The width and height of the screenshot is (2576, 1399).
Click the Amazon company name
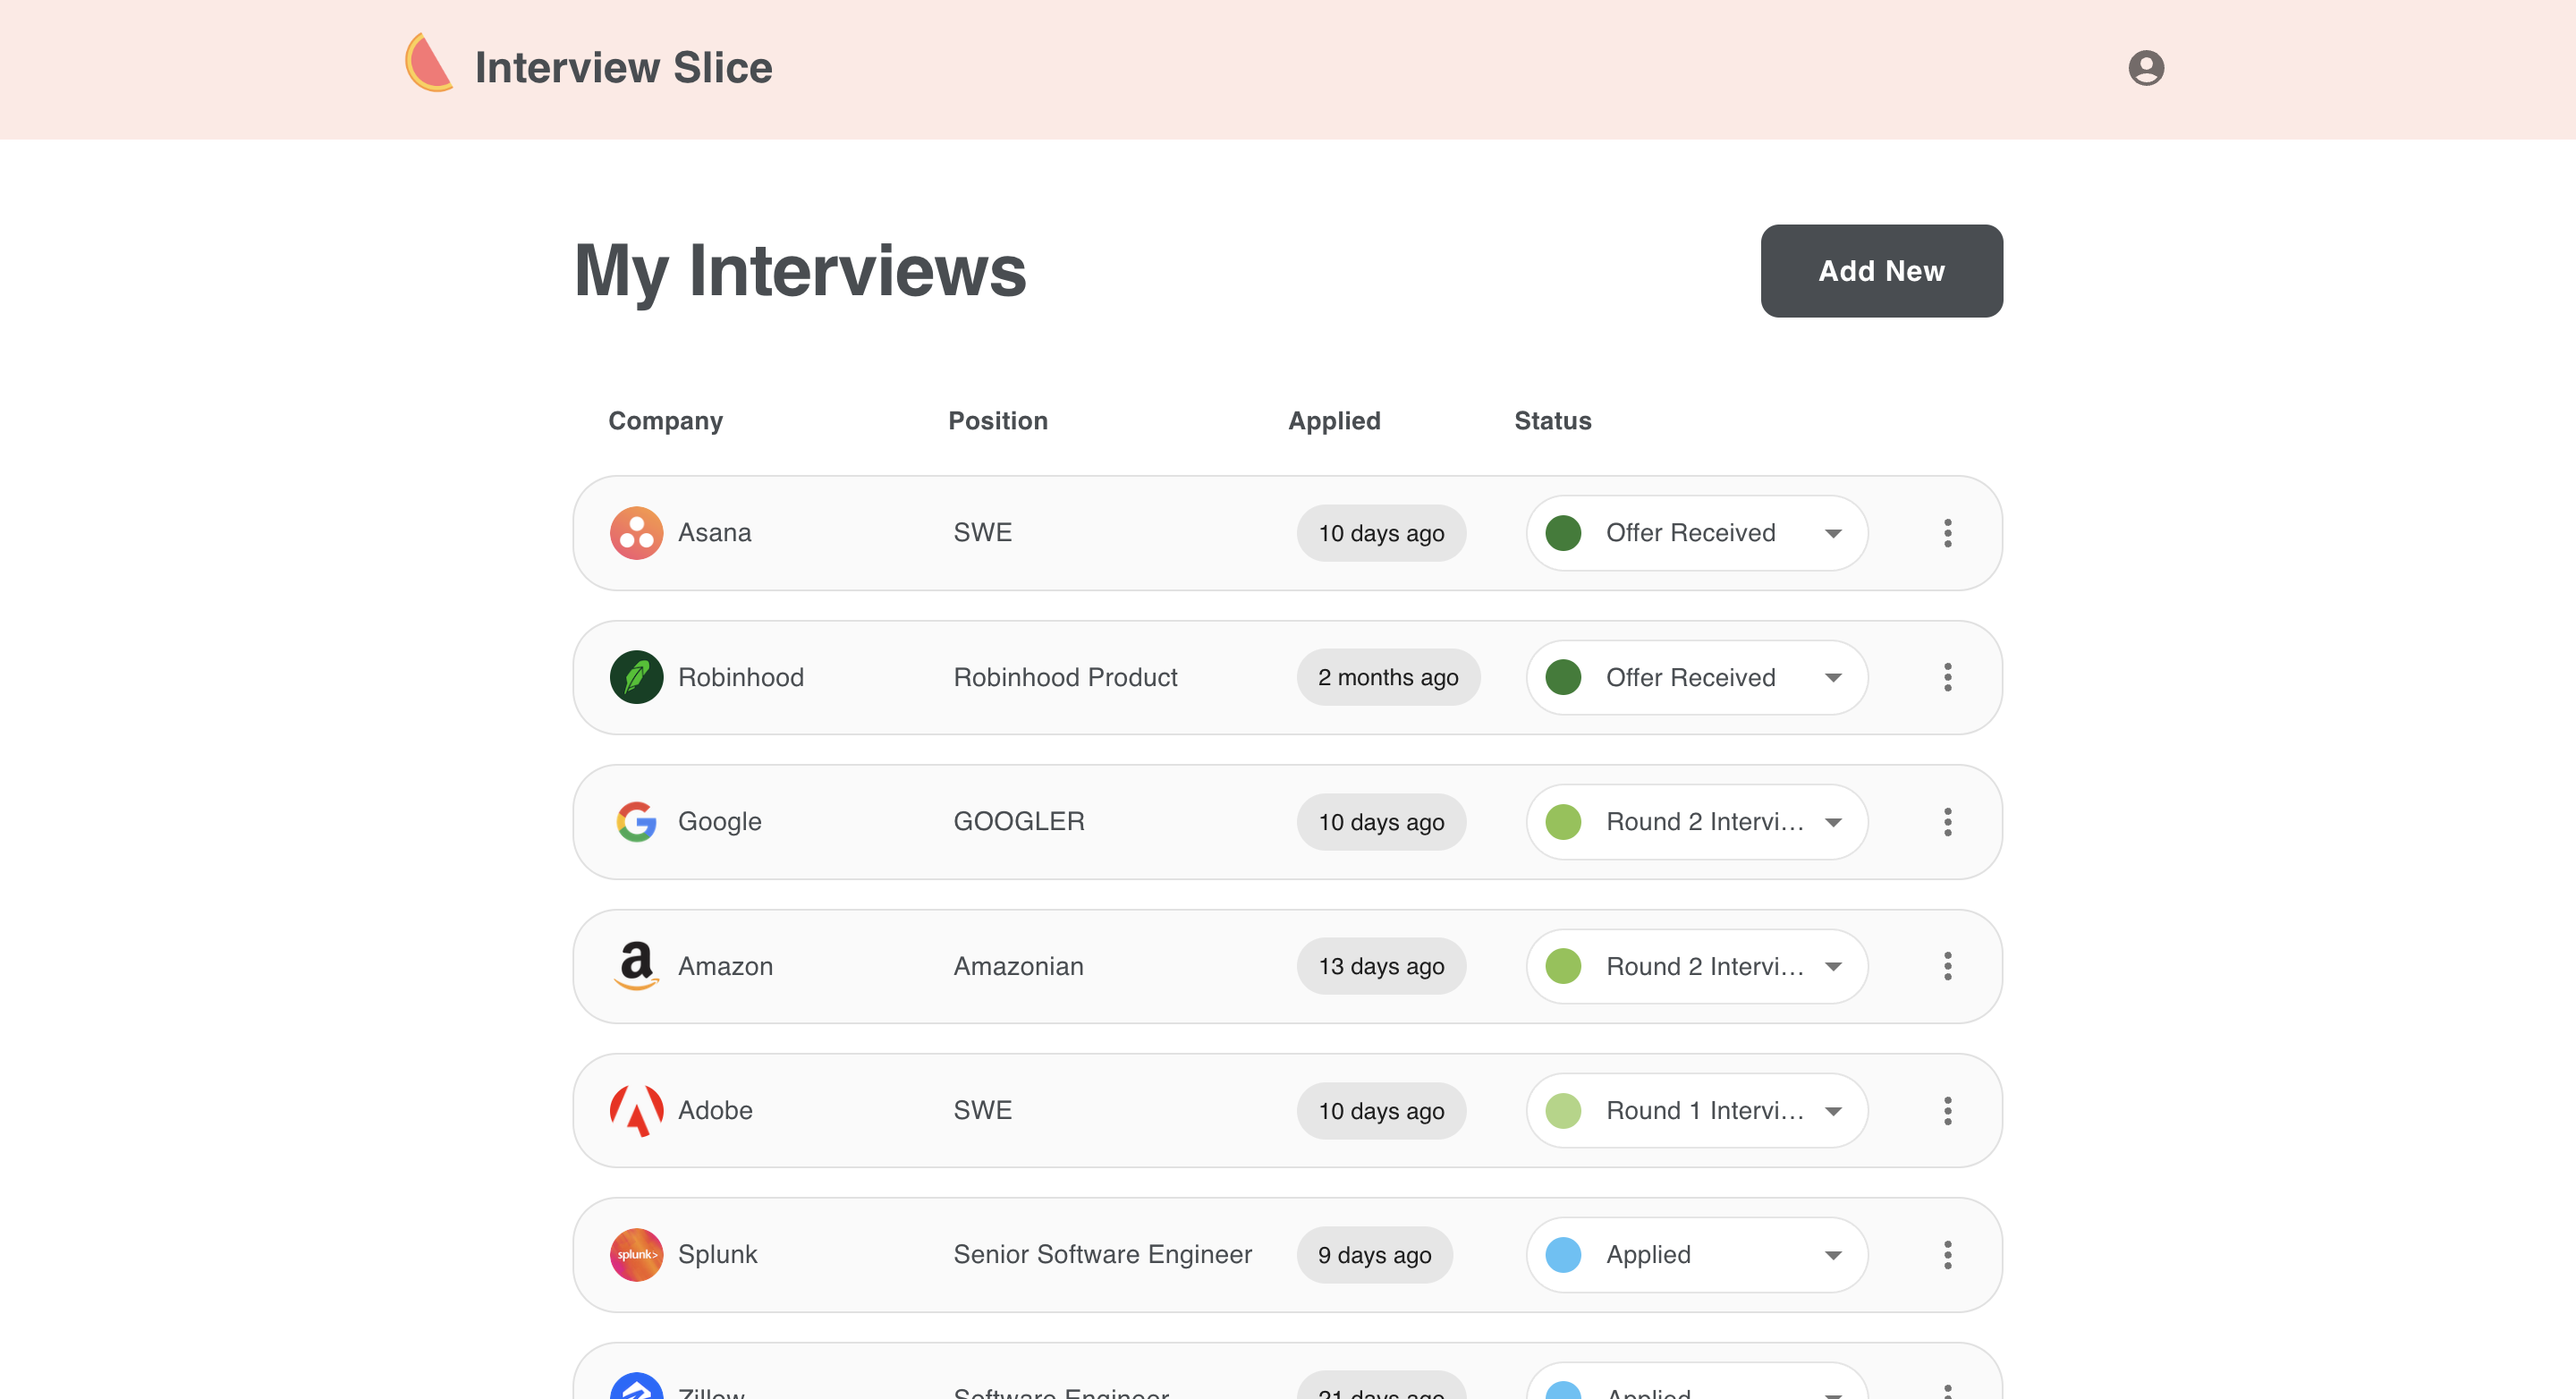click(x=725, y=965)
